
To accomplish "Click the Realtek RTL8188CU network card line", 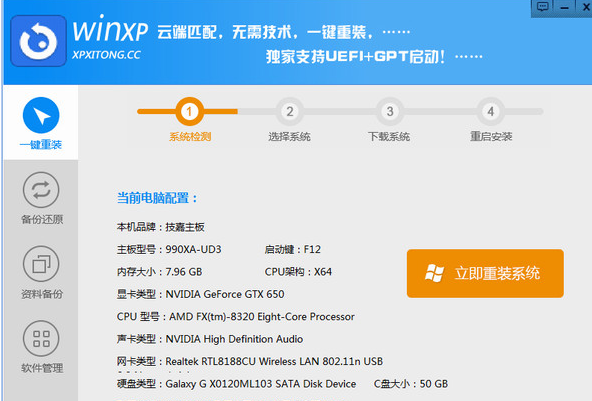I will 250,361.
